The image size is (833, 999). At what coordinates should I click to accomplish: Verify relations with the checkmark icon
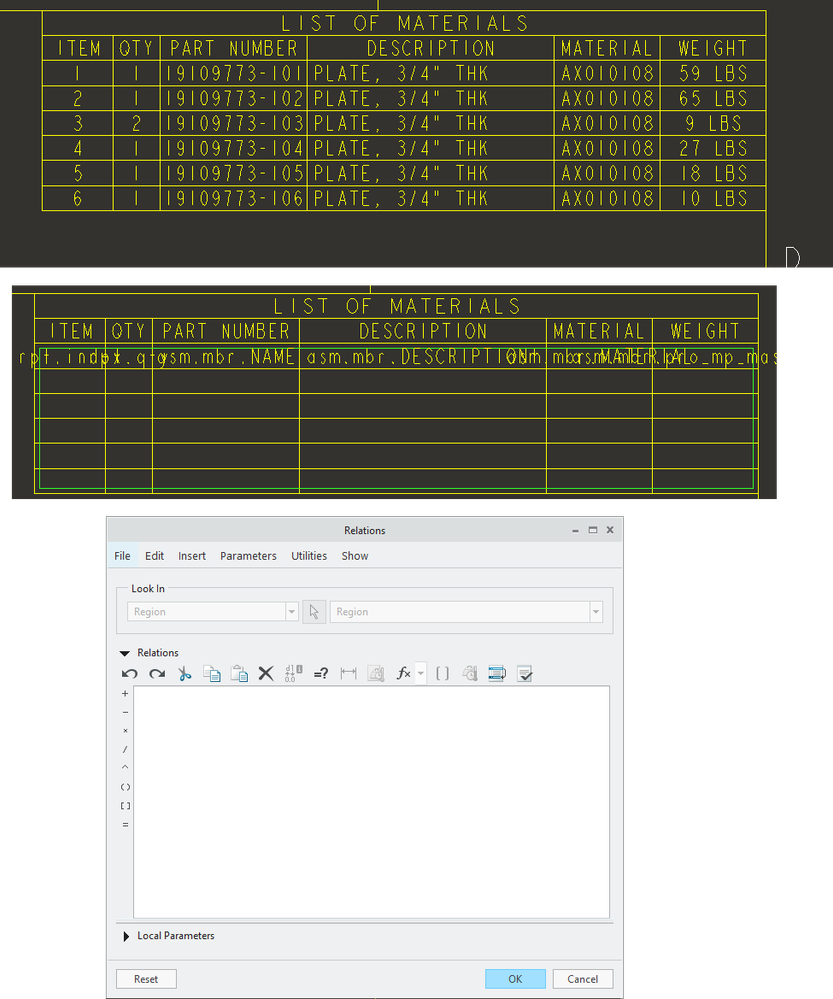tap(525, 674)
